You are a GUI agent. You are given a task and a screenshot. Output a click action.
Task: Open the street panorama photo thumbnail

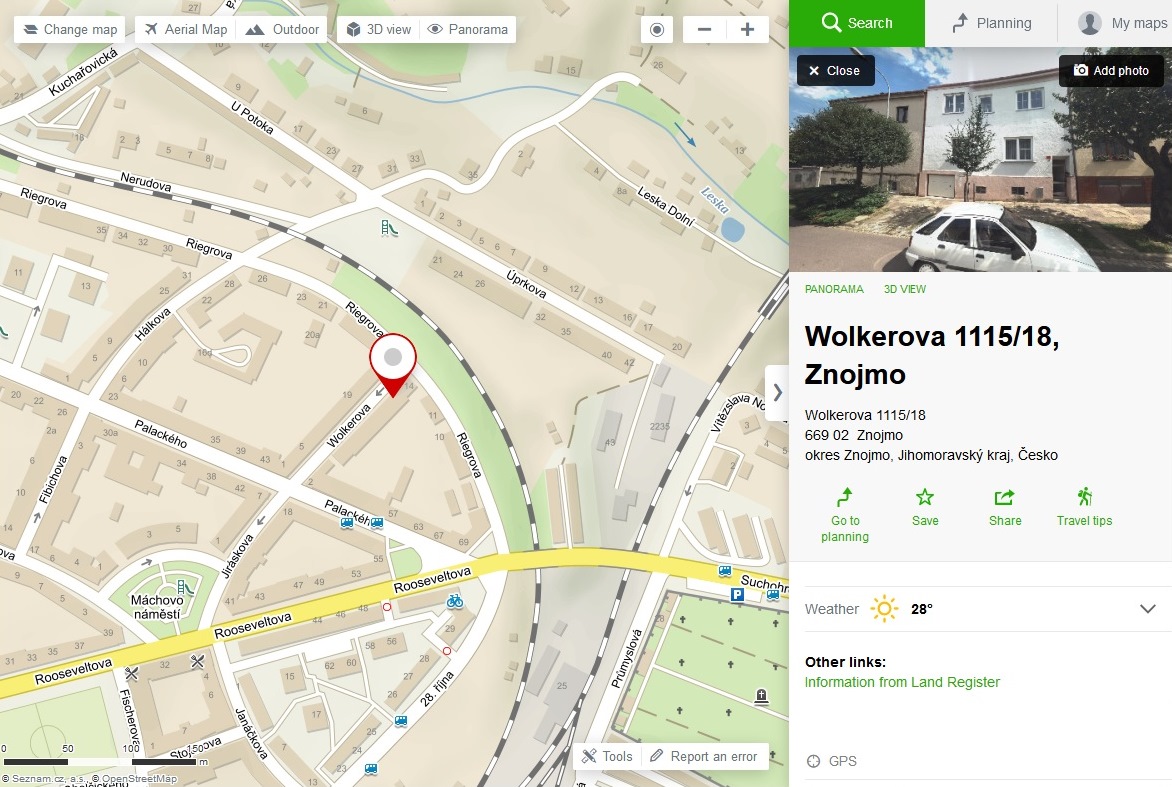point(981,159)
